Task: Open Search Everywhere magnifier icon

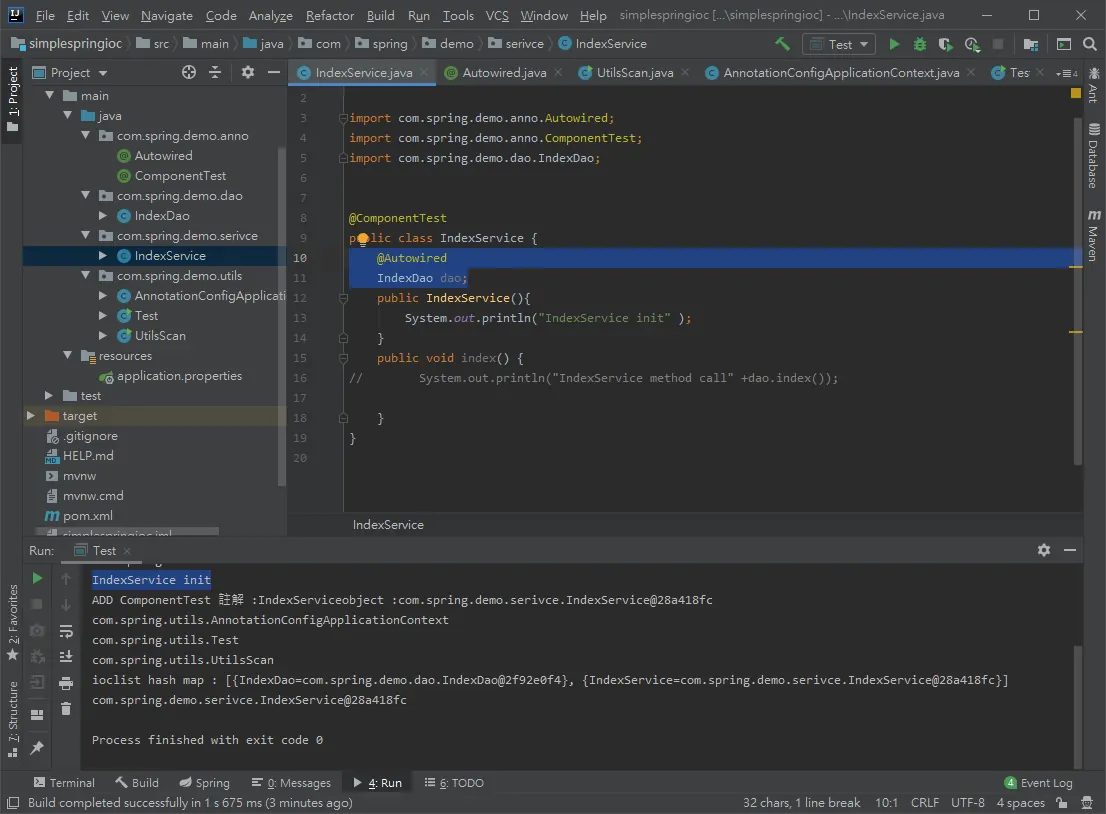Action: 1090,44
